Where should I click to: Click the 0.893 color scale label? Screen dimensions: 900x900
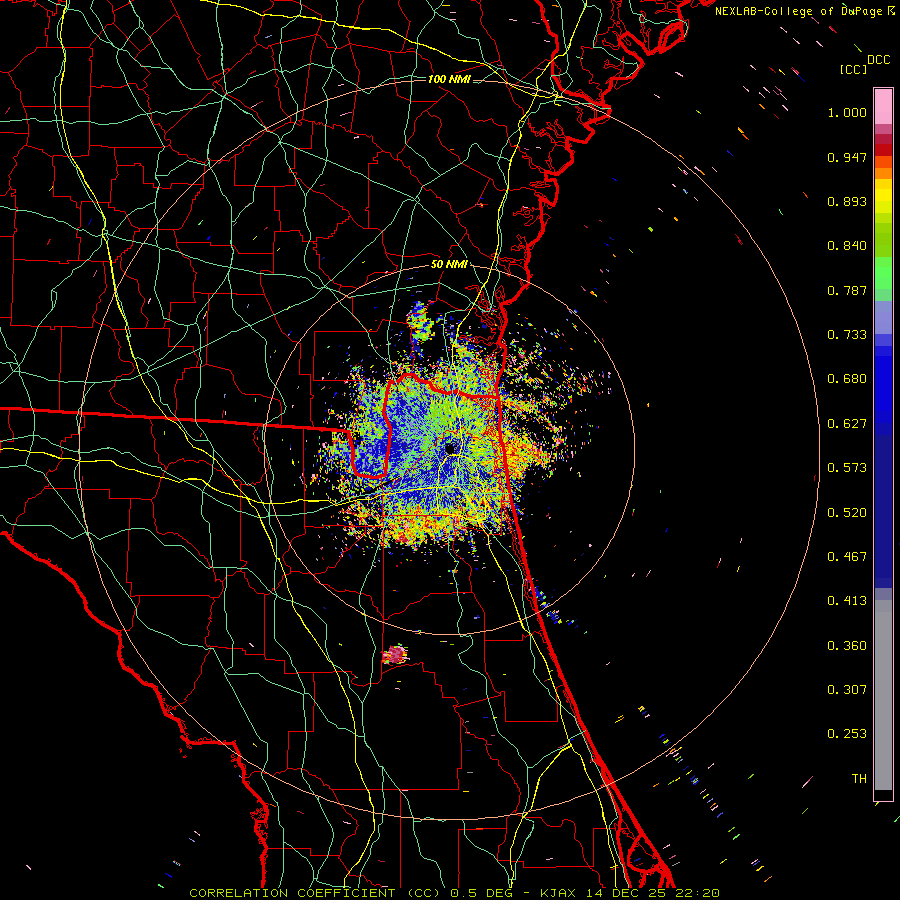pos(847,201)
